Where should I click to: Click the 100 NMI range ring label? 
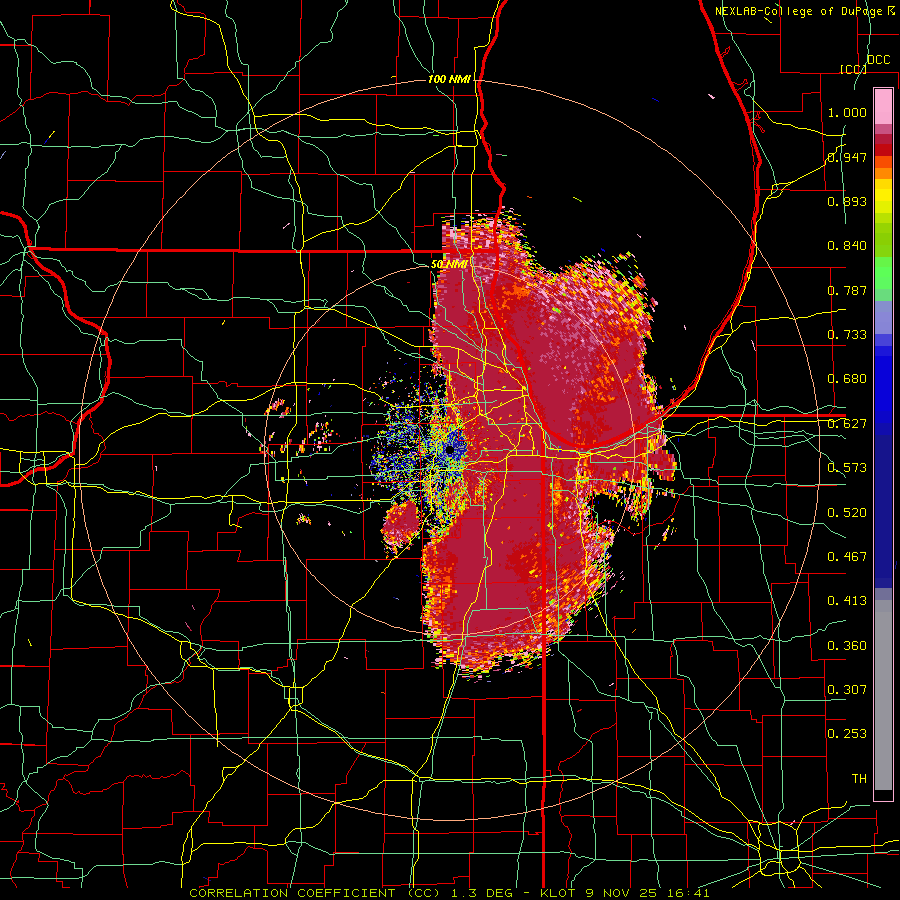click(x=449, y=79)
